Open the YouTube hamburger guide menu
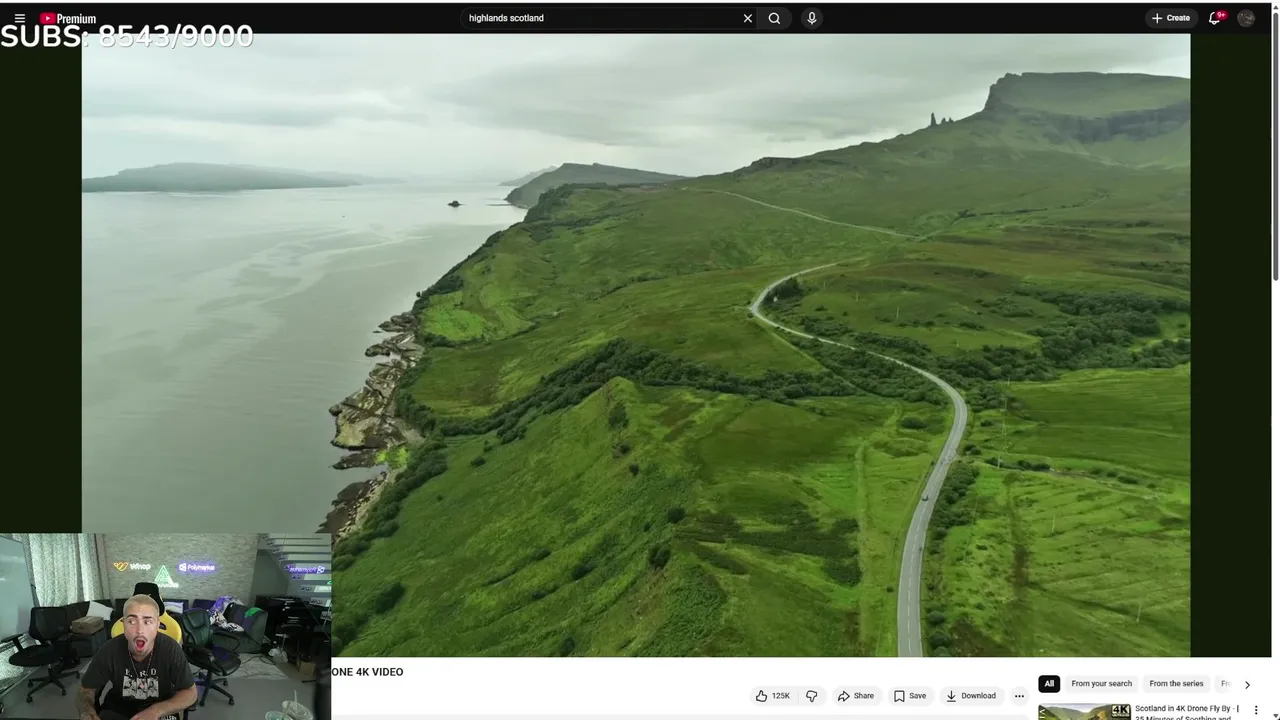1280x720 pixels. 19,18
